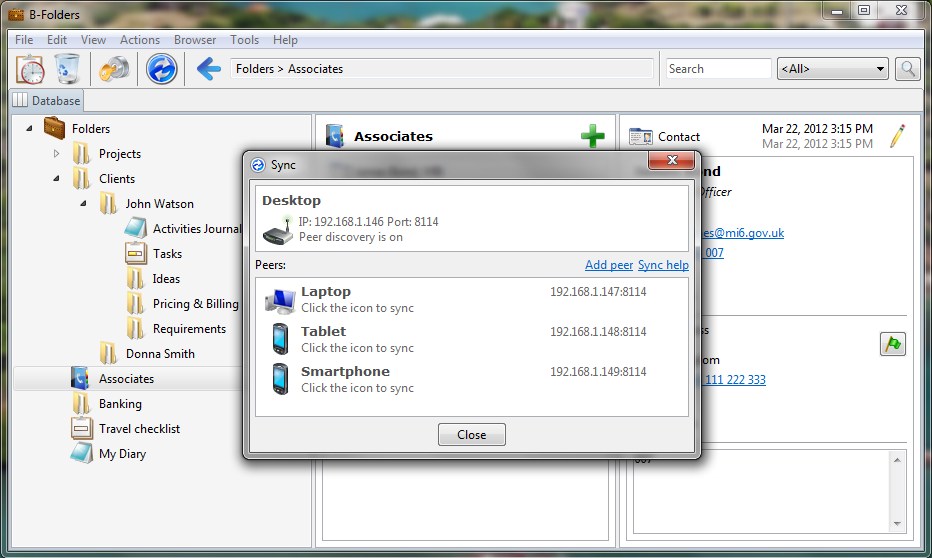The width and height of the screenshot is (932, 558).
Task: Close the Sync dialog with red X
Action: click(x=672, y=160)
